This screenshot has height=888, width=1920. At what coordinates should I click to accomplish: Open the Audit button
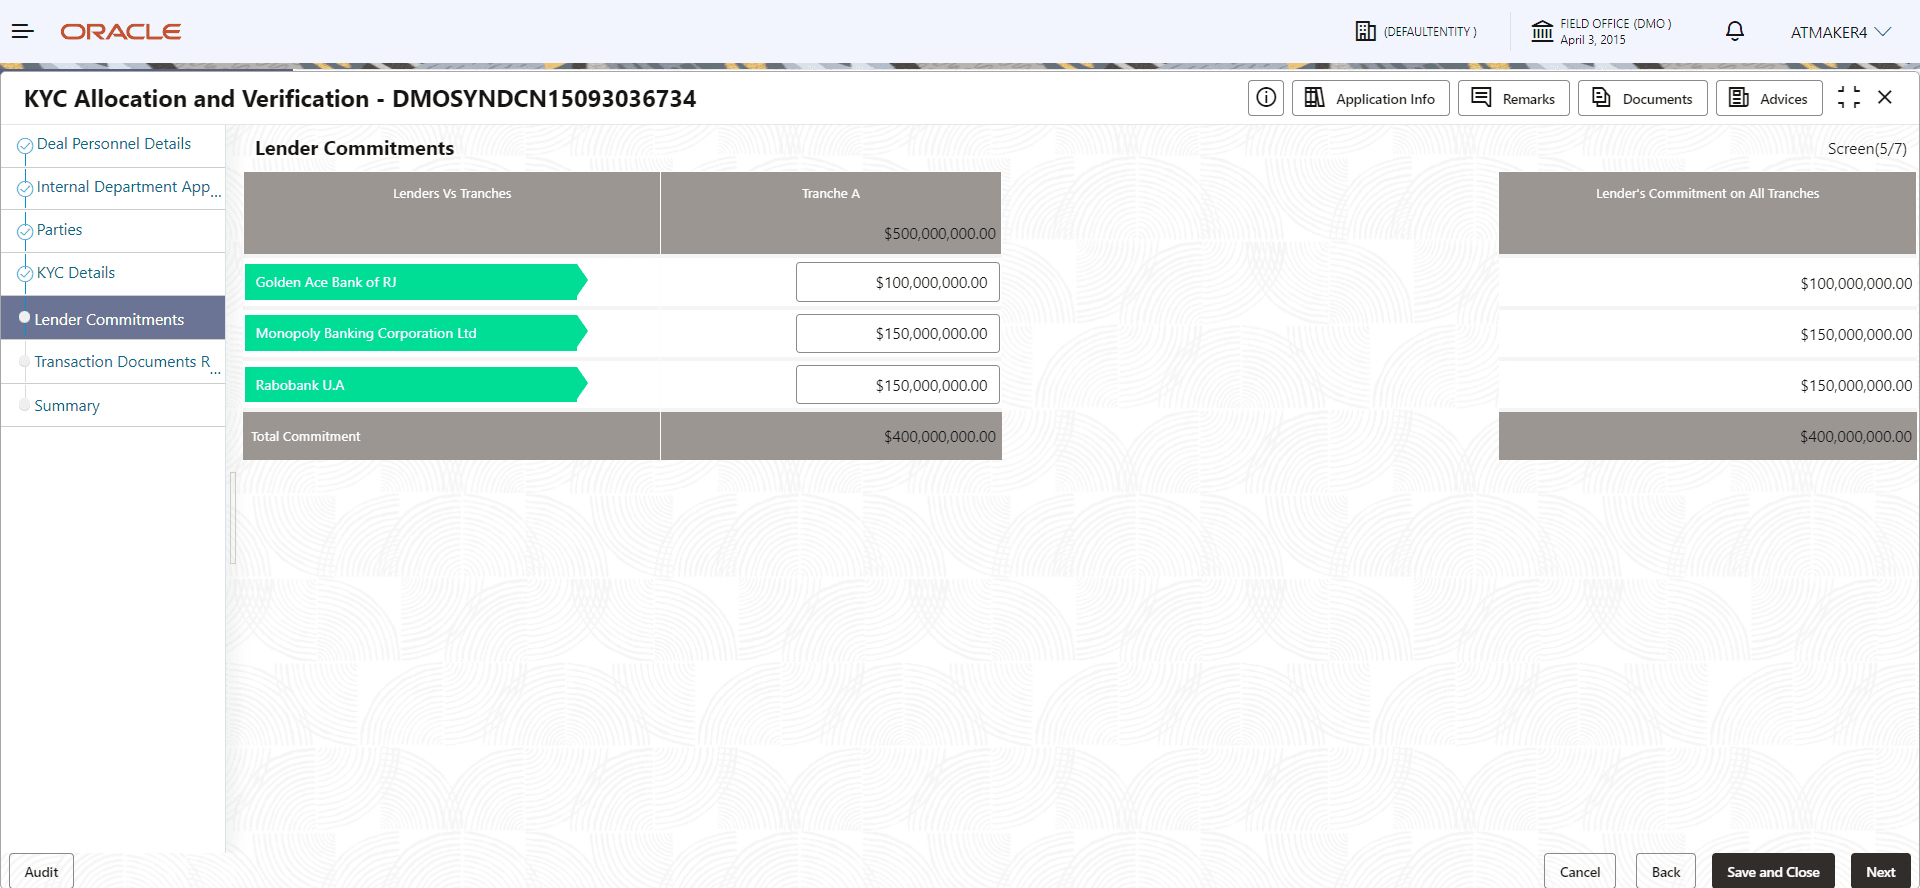[x=41, y=871]
